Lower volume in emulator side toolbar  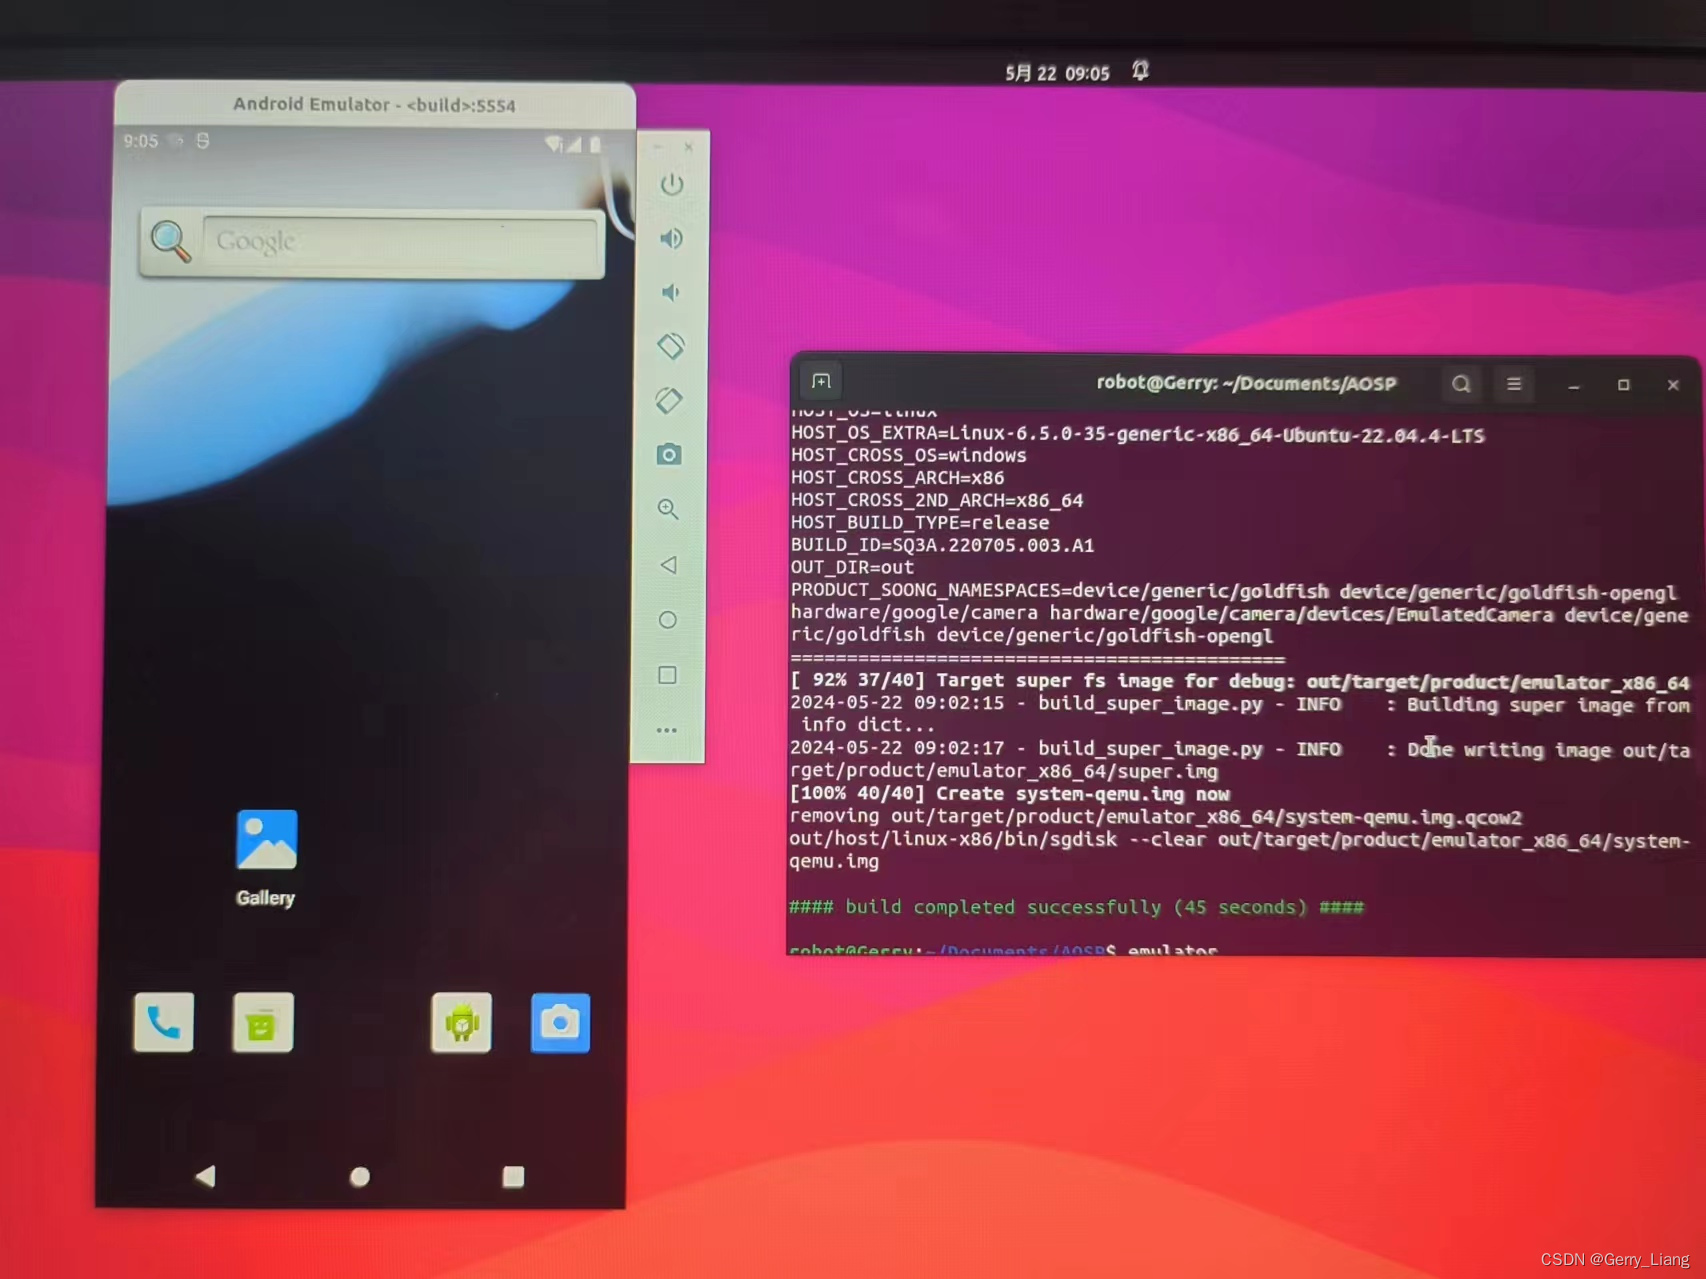click(671, 292)
